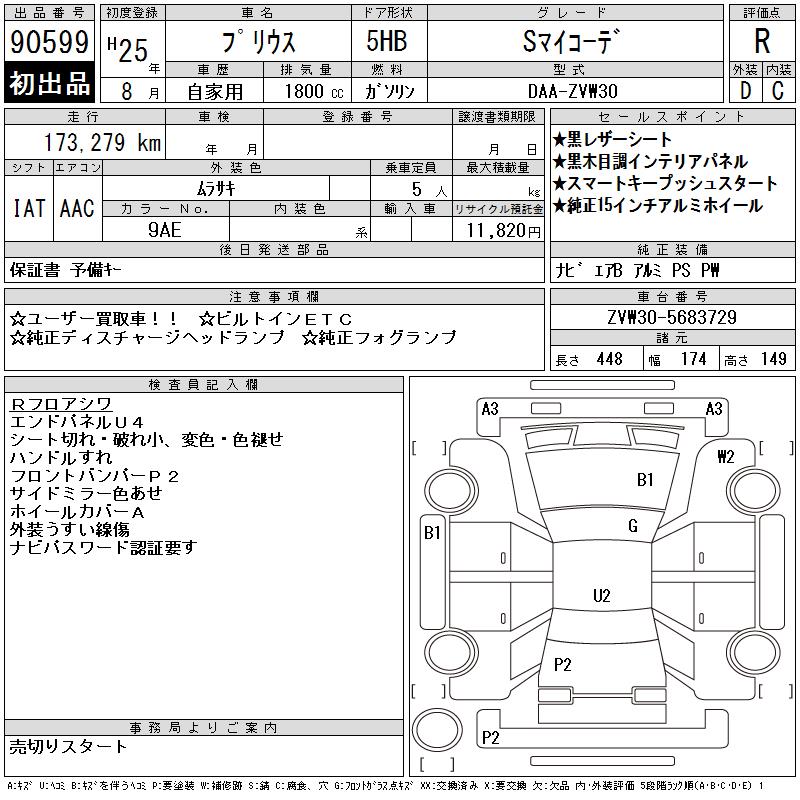Select the B1 mark on the hood
The height and width of the screenshot is (800, 800).
coord(645,480)
